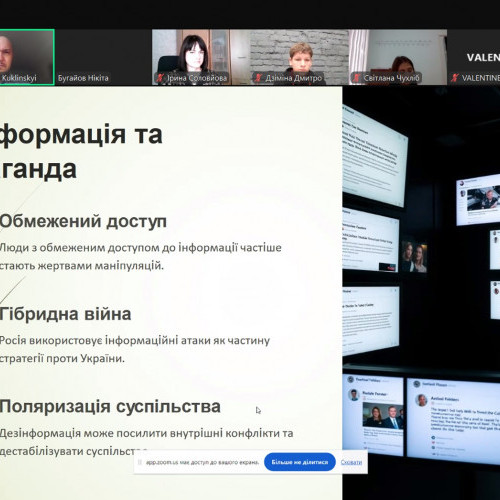Click the screen showing two women portrait
The image size is (500, 500).
[414, 256]
